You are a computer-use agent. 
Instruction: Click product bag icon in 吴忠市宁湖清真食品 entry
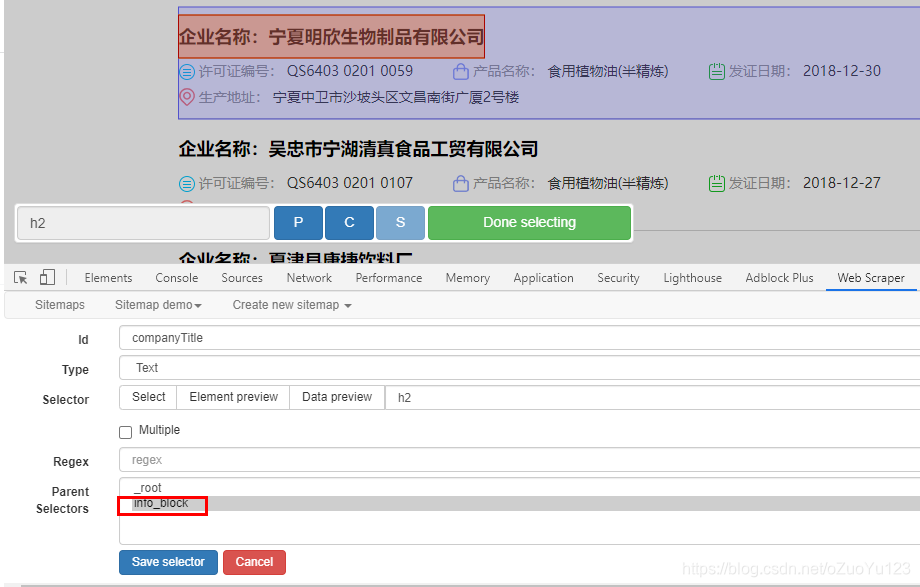click(x=461, y=184)
